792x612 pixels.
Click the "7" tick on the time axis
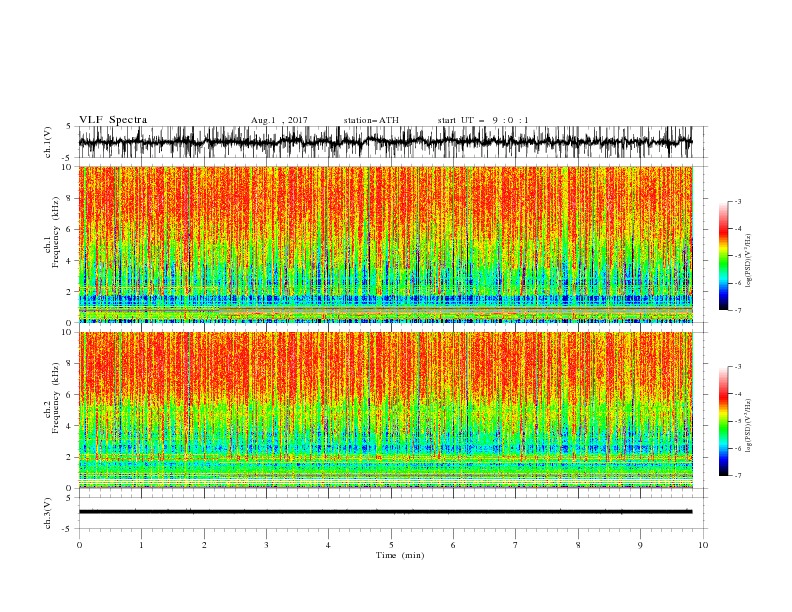click(516, 545)
